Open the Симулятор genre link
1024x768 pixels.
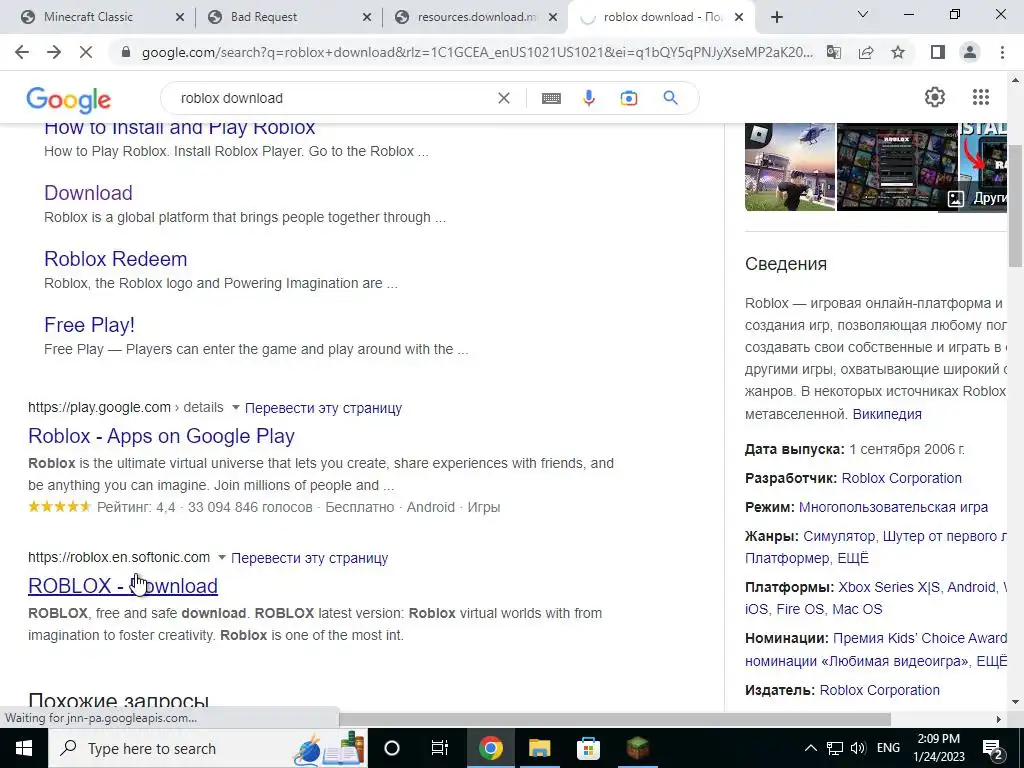(x=839, y=536)
